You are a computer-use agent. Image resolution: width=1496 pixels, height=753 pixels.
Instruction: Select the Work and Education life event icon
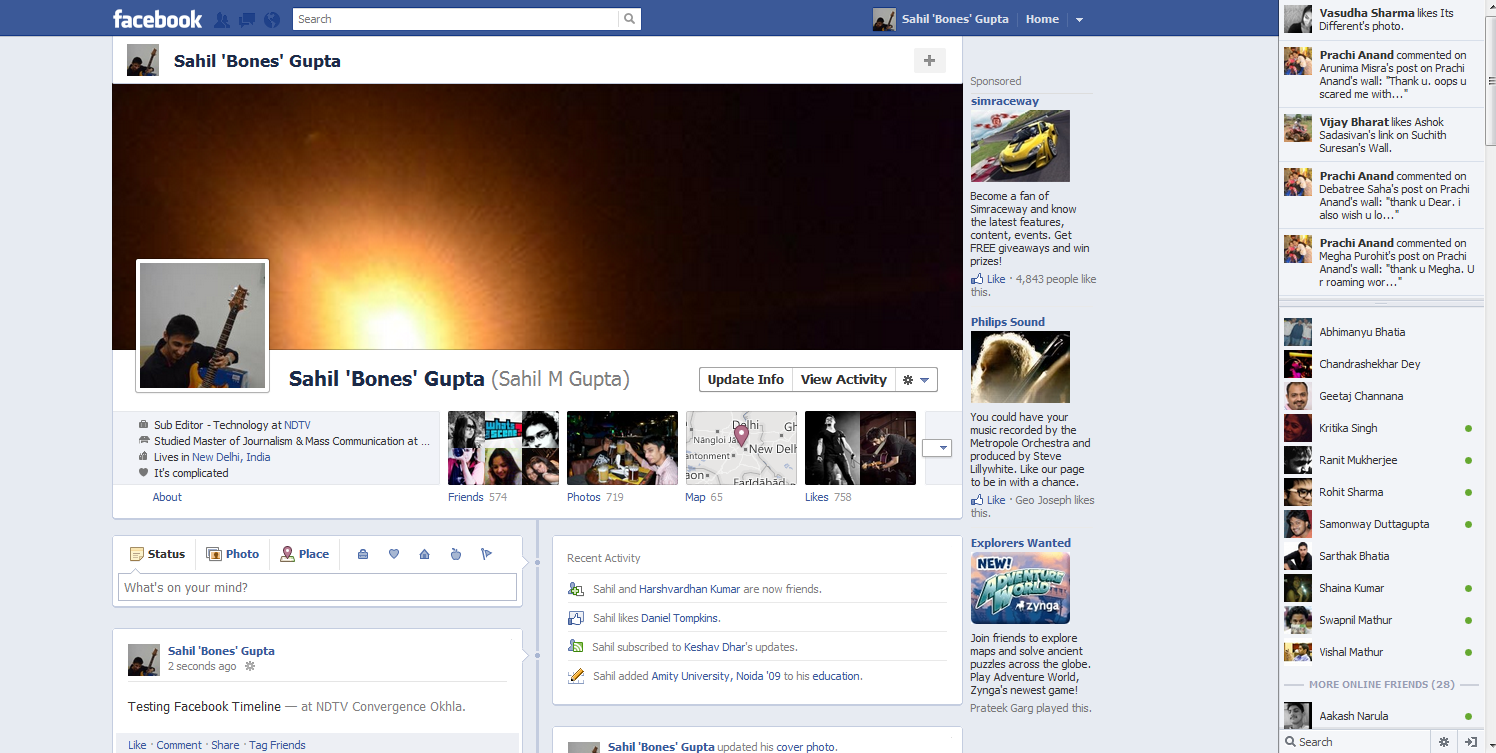(x=363, y=554)
